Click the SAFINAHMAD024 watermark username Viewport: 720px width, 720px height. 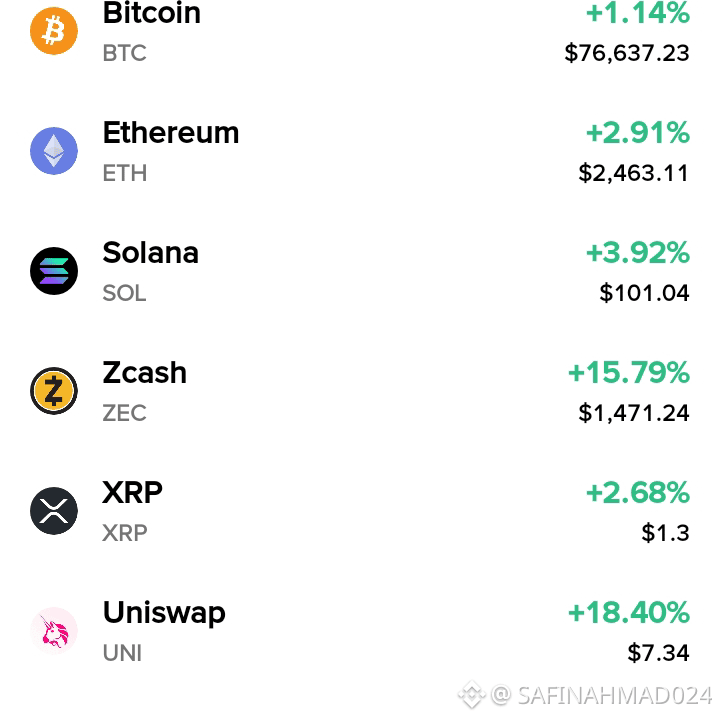pyautogui.click(x=615, y=695)
